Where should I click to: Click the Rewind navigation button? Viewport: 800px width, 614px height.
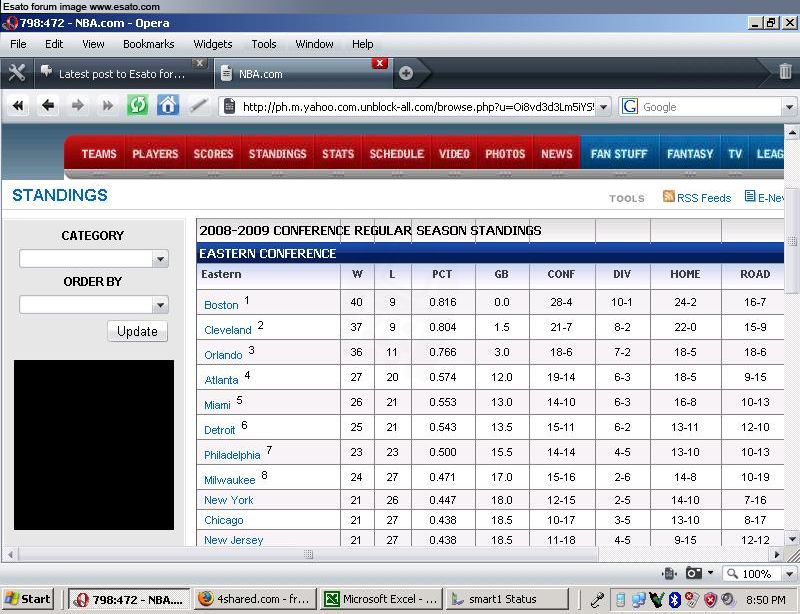[x=18, y=106]
